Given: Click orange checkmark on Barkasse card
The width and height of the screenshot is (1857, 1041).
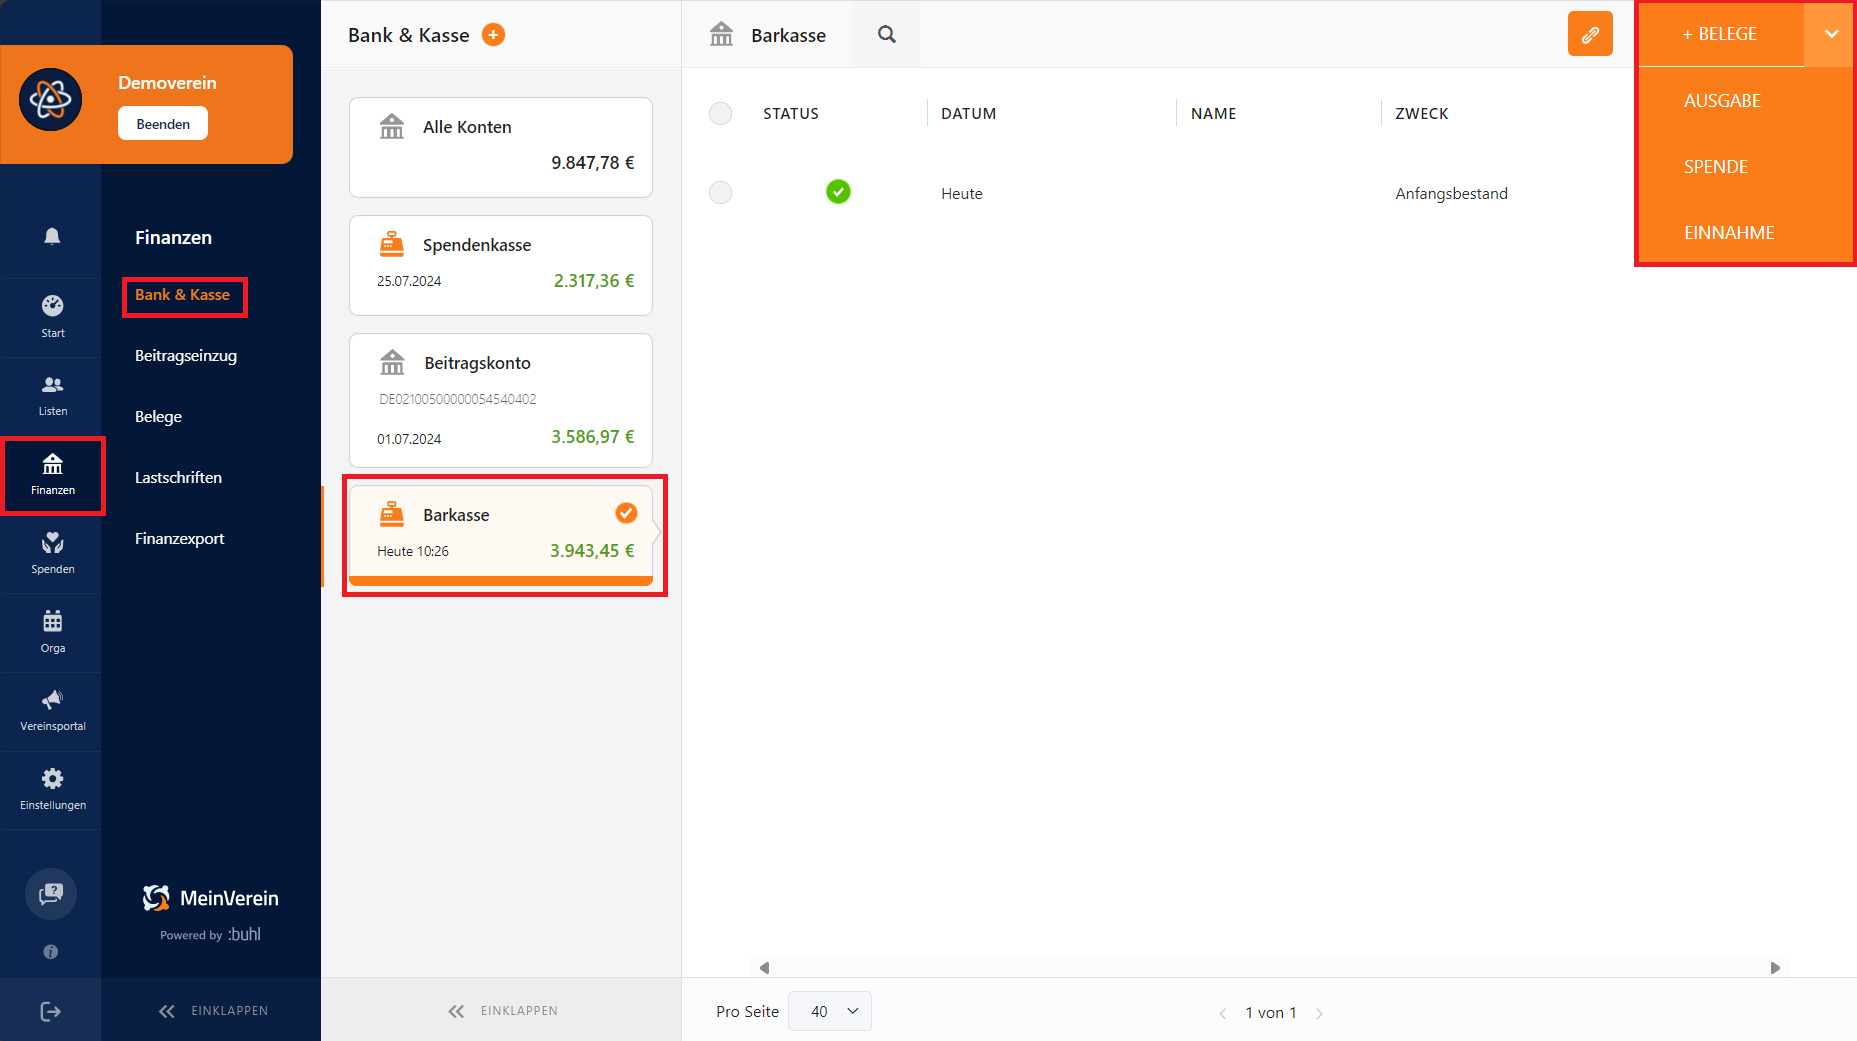Looking at the screenshot, I should (626, 513).
